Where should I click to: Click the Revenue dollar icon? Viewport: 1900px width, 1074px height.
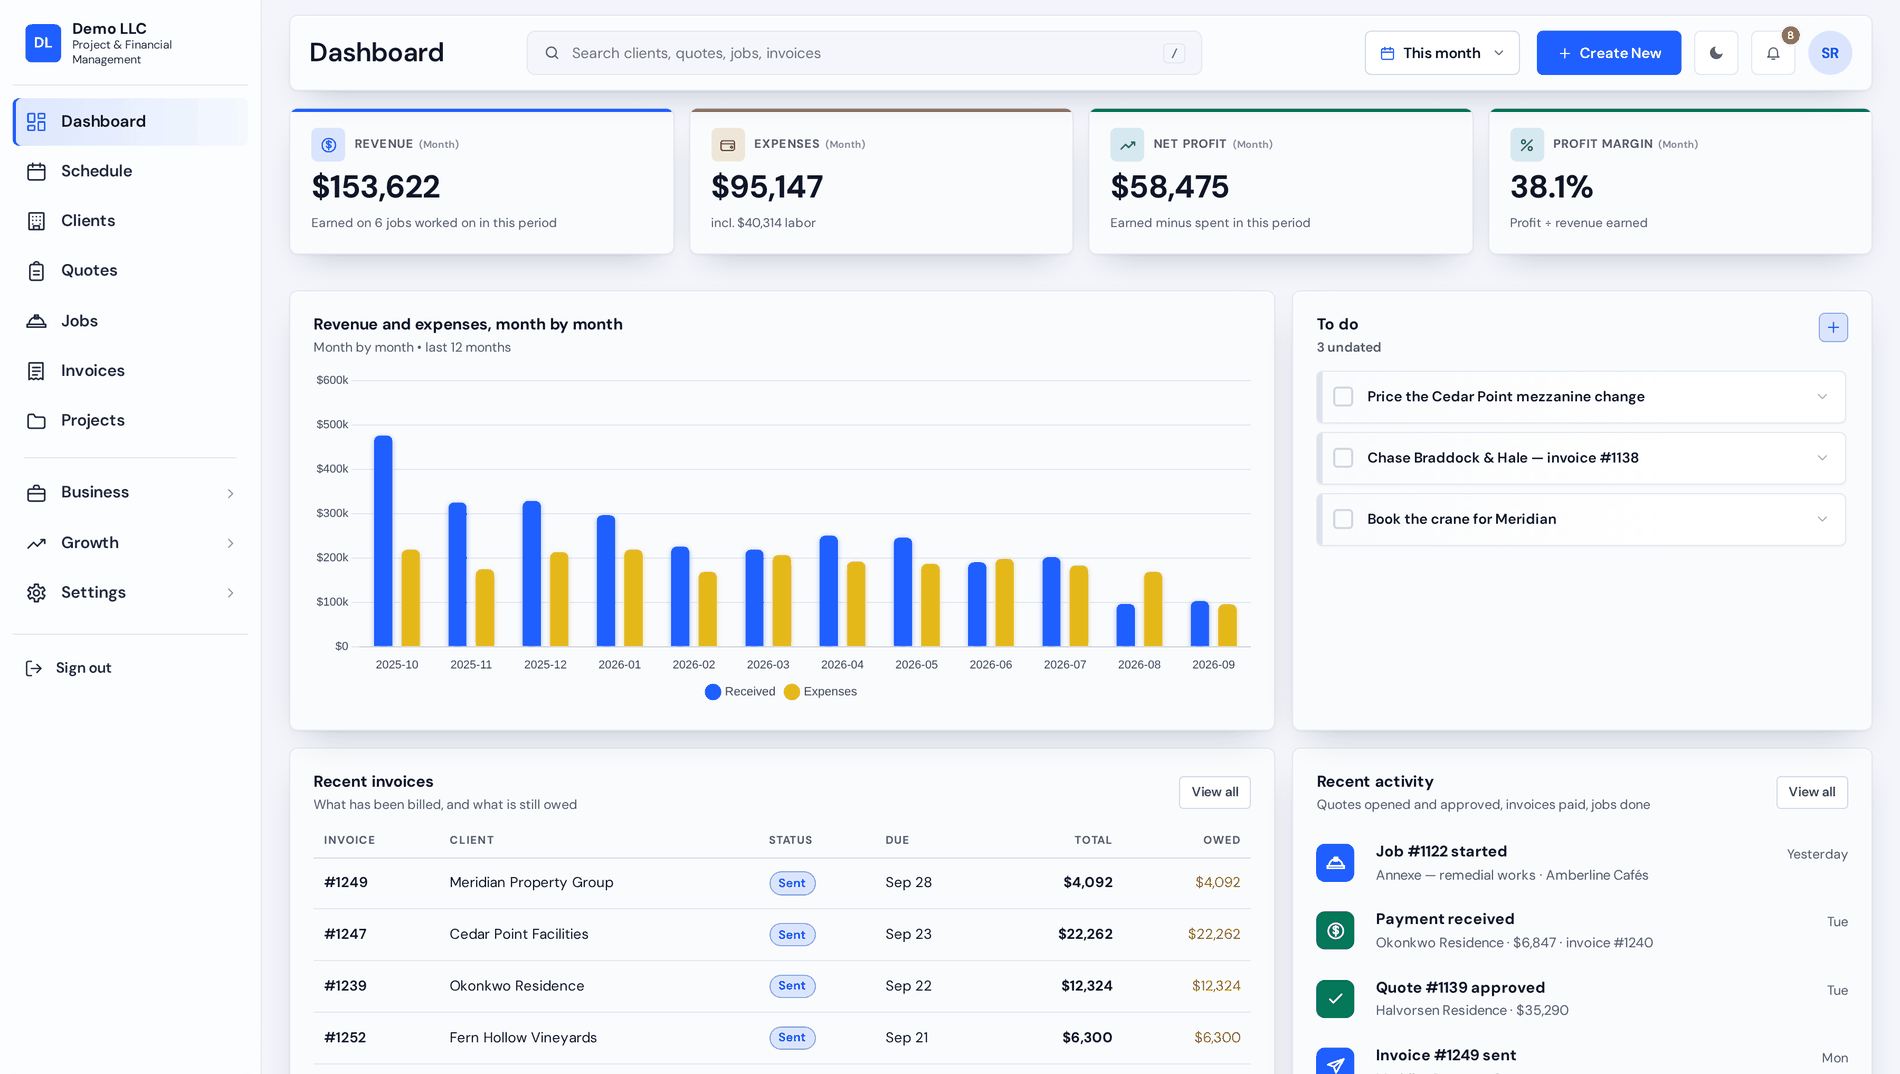point(328,145)
